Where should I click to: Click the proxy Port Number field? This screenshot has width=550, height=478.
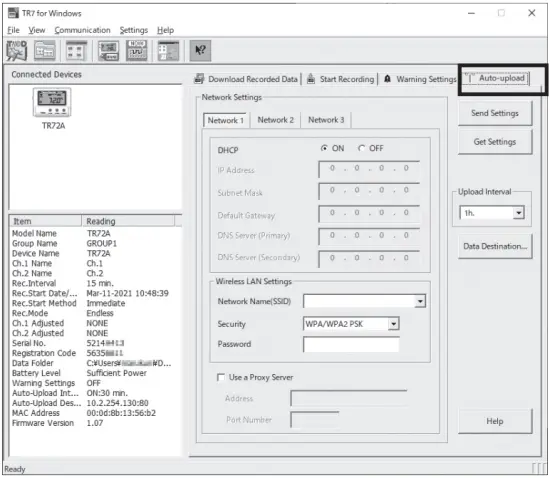click(315, 420)
